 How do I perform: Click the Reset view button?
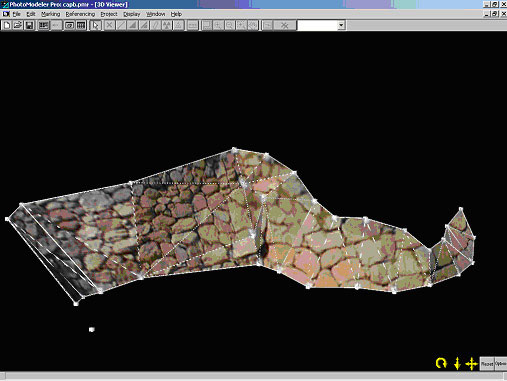487,364
